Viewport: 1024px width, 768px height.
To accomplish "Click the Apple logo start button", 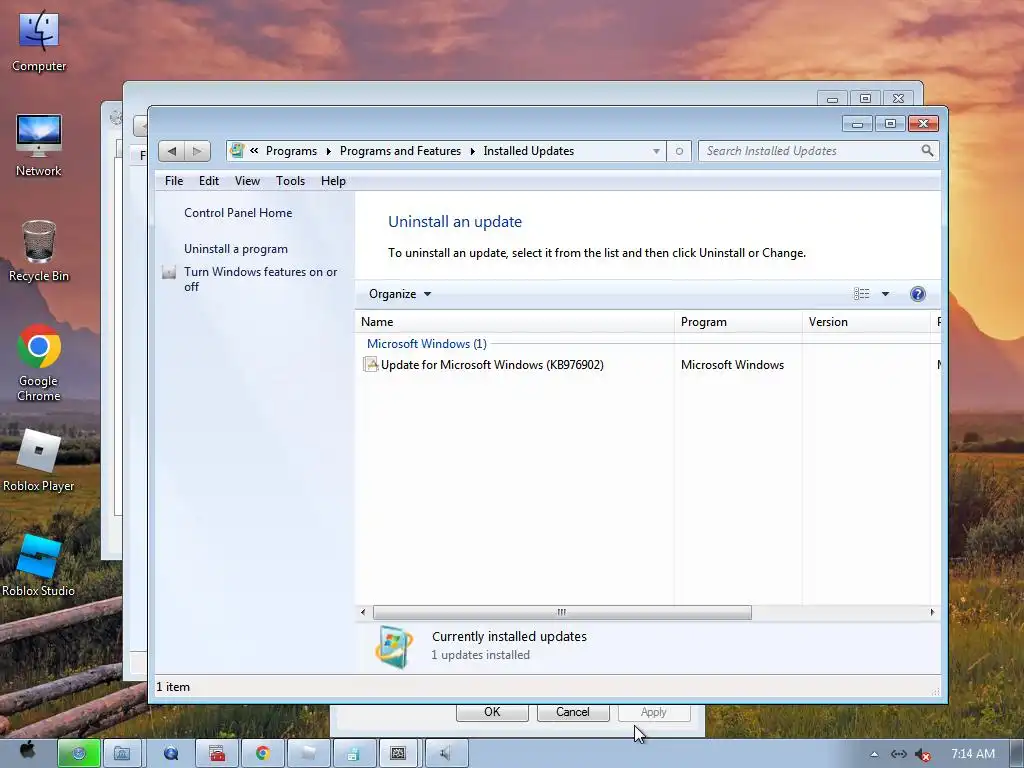I will 27,752.
